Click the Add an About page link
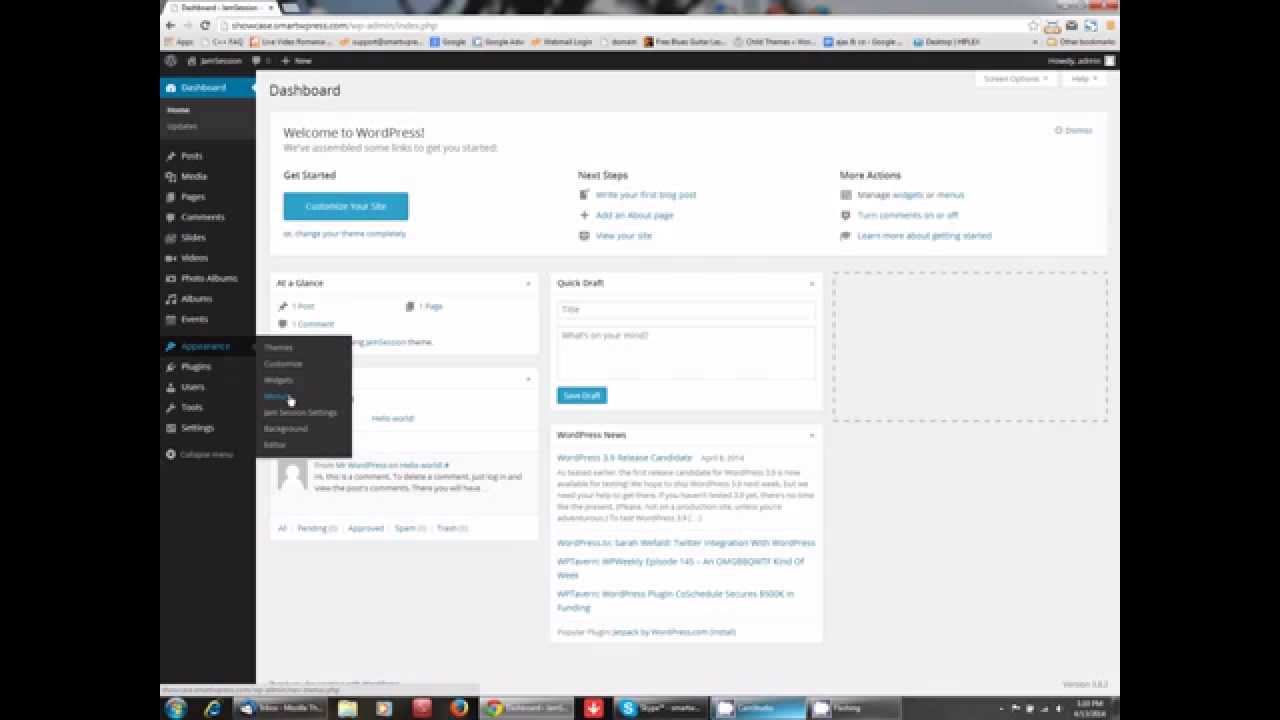Screen dimensions: 1280x720 (635, 215)
